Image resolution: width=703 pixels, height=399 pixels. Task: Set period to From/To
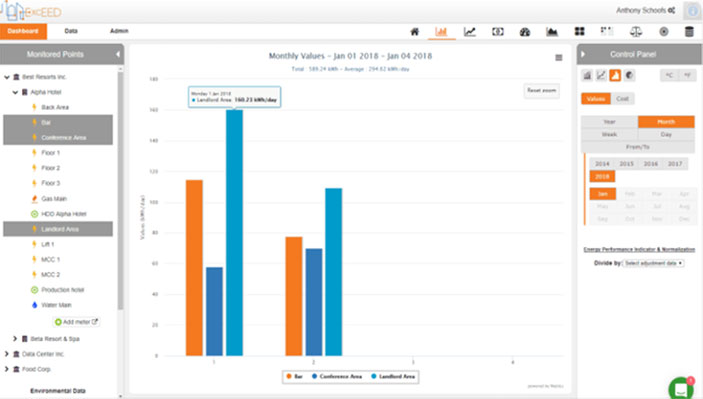click(638, 147)
